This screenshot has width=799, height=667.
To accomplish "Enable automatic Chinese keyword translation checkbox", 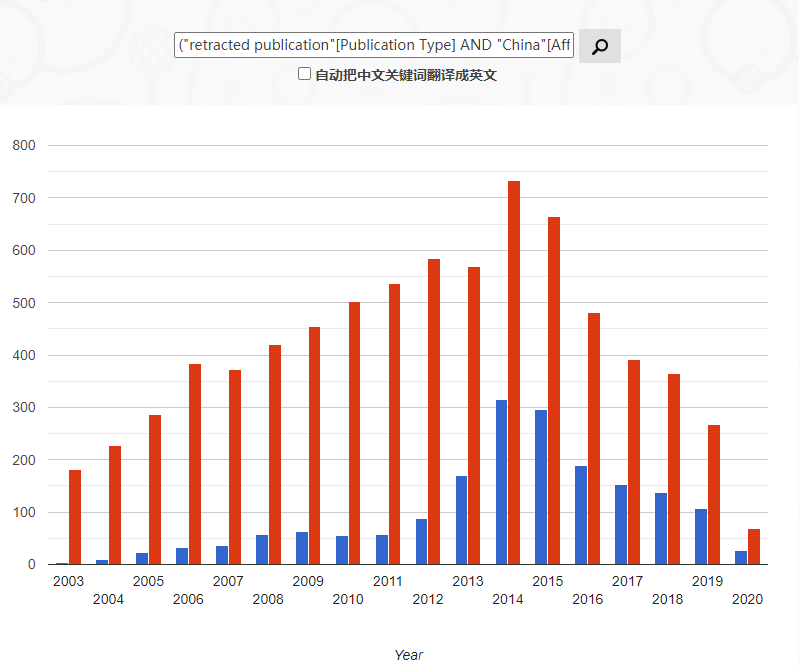I will 305,74.
